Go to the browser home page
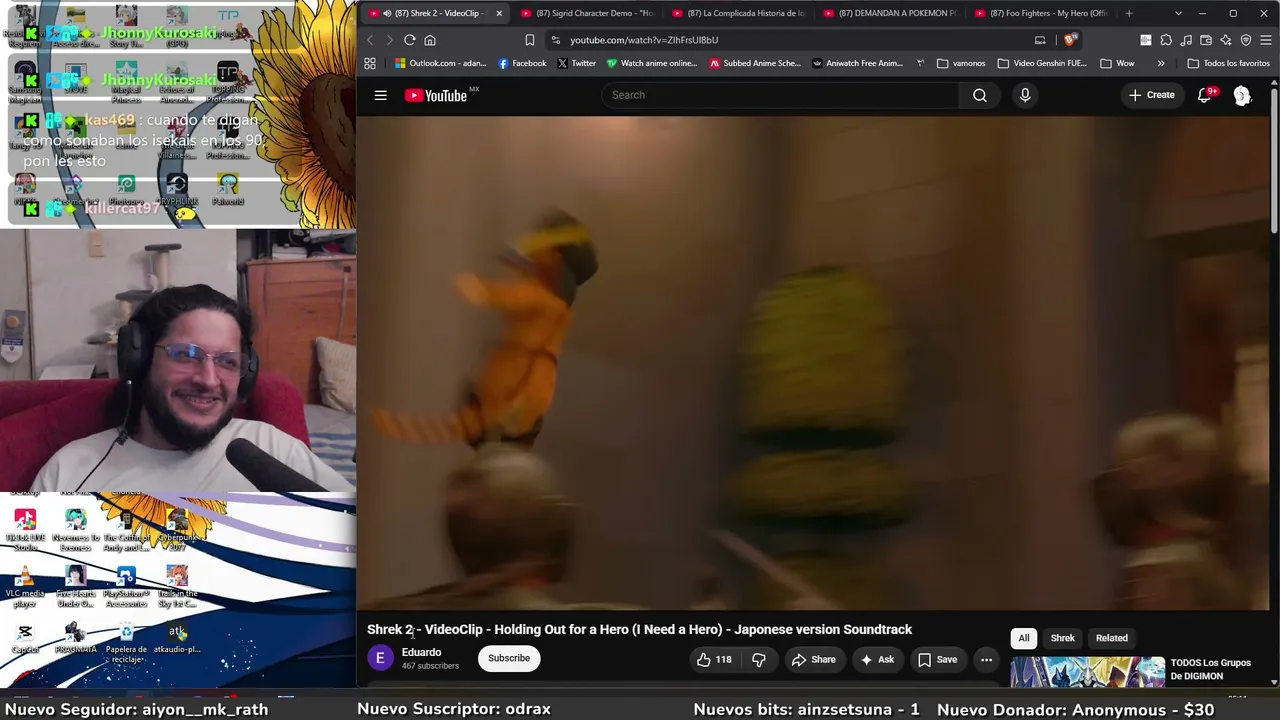The height and width of the screenshot is (720, 1280). point(430,40)
